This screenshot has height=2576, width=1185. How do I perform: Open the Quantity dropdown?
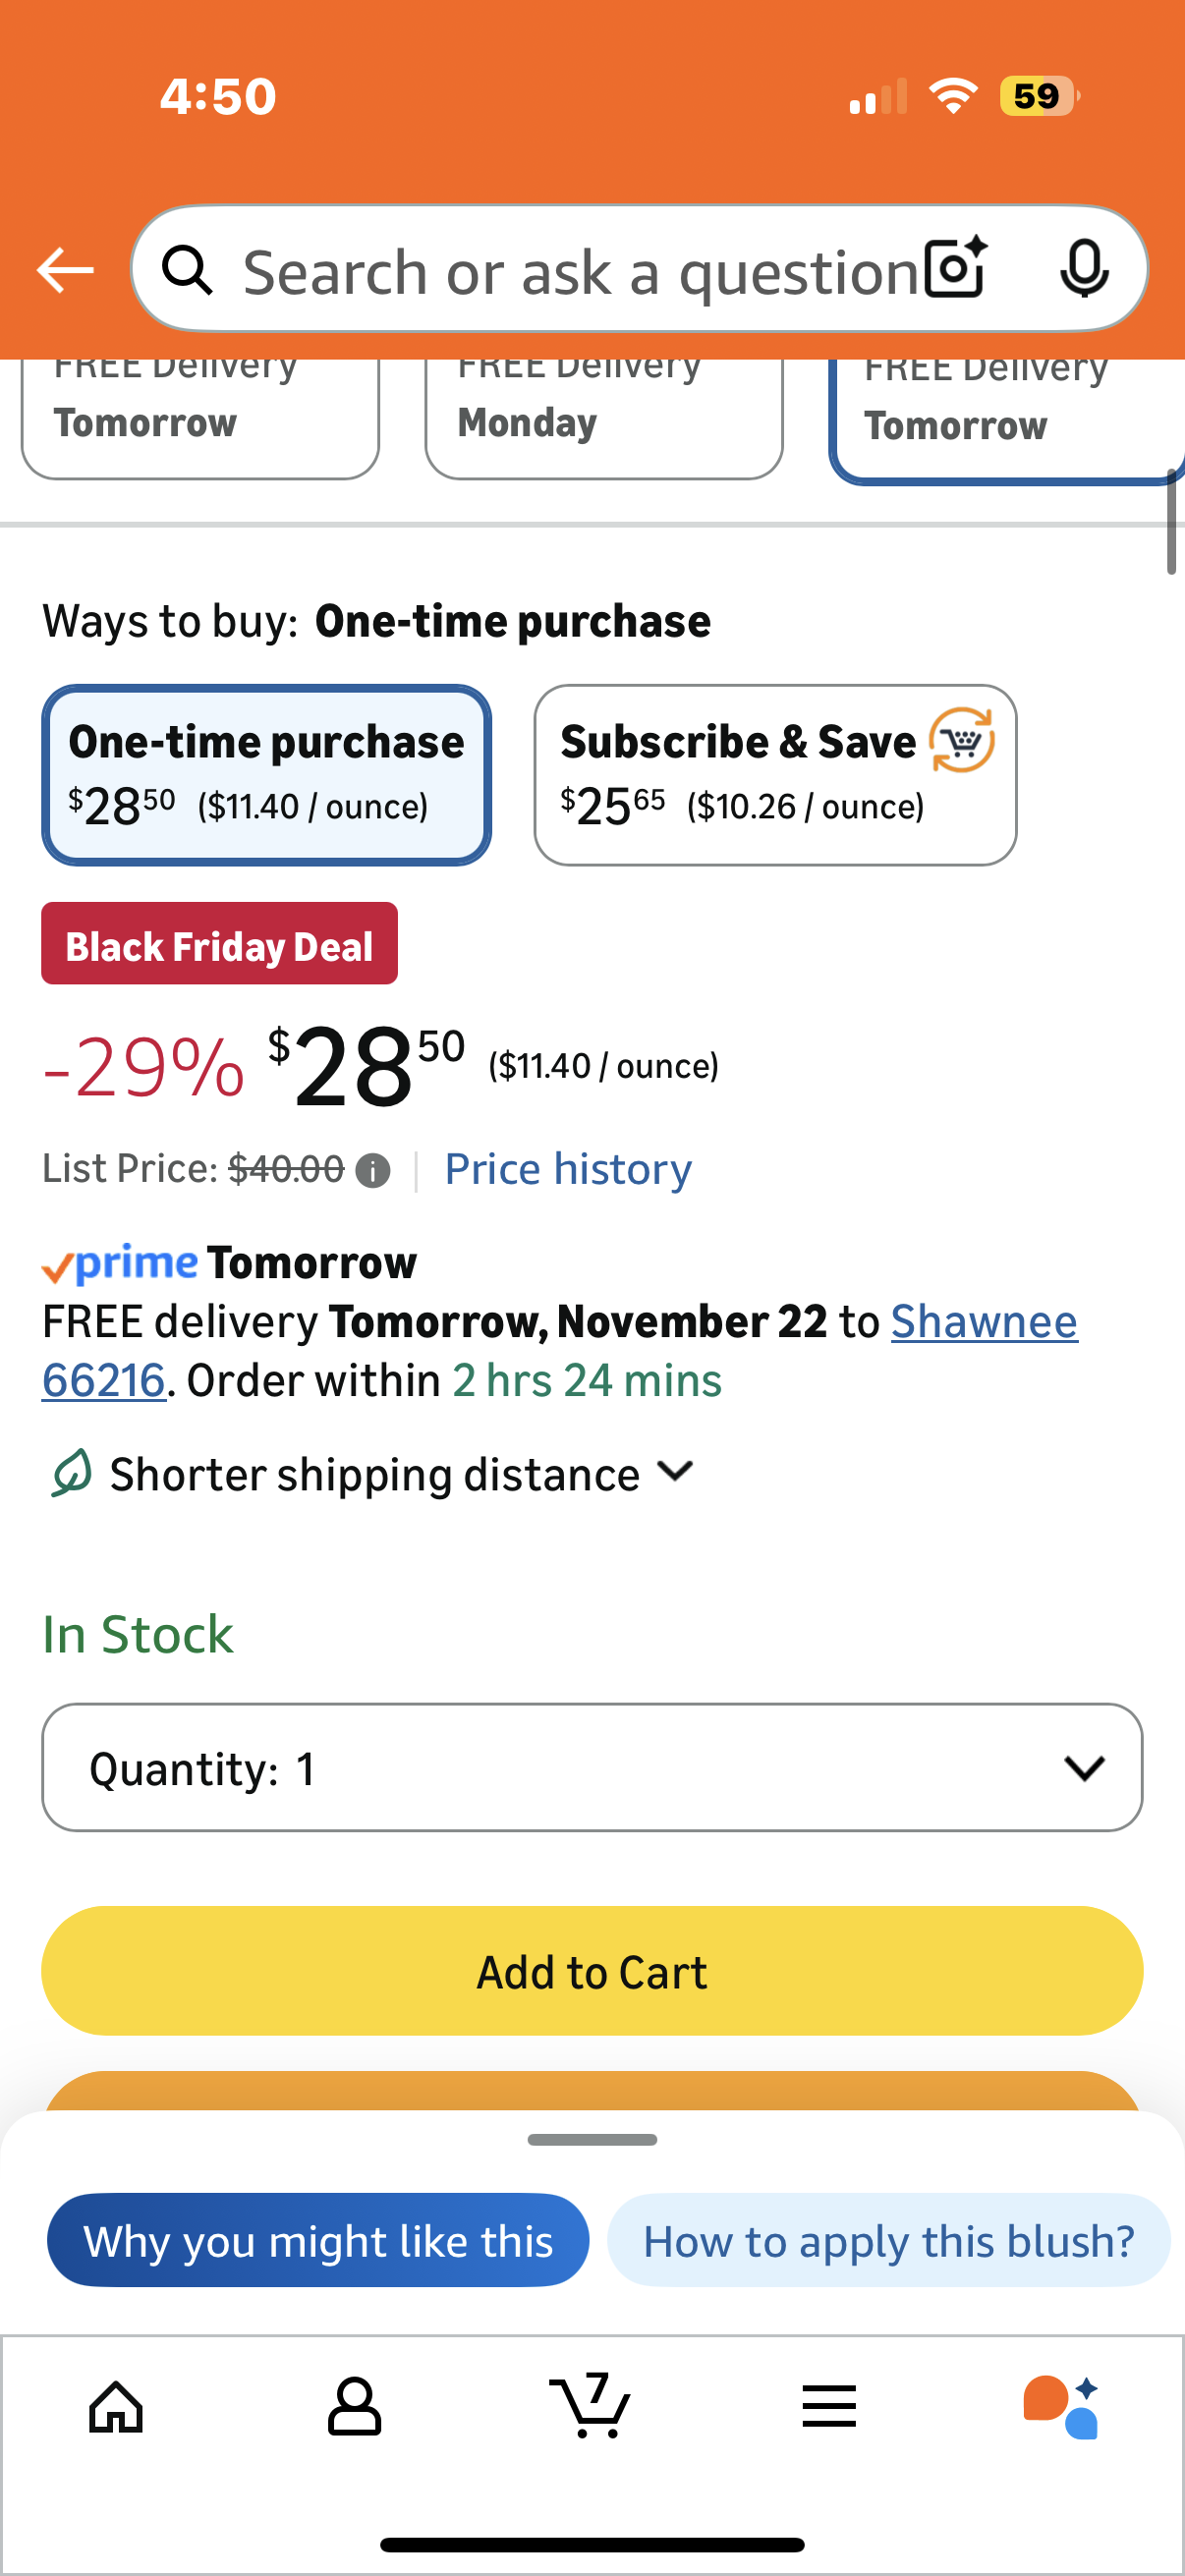click(592, 1767)
